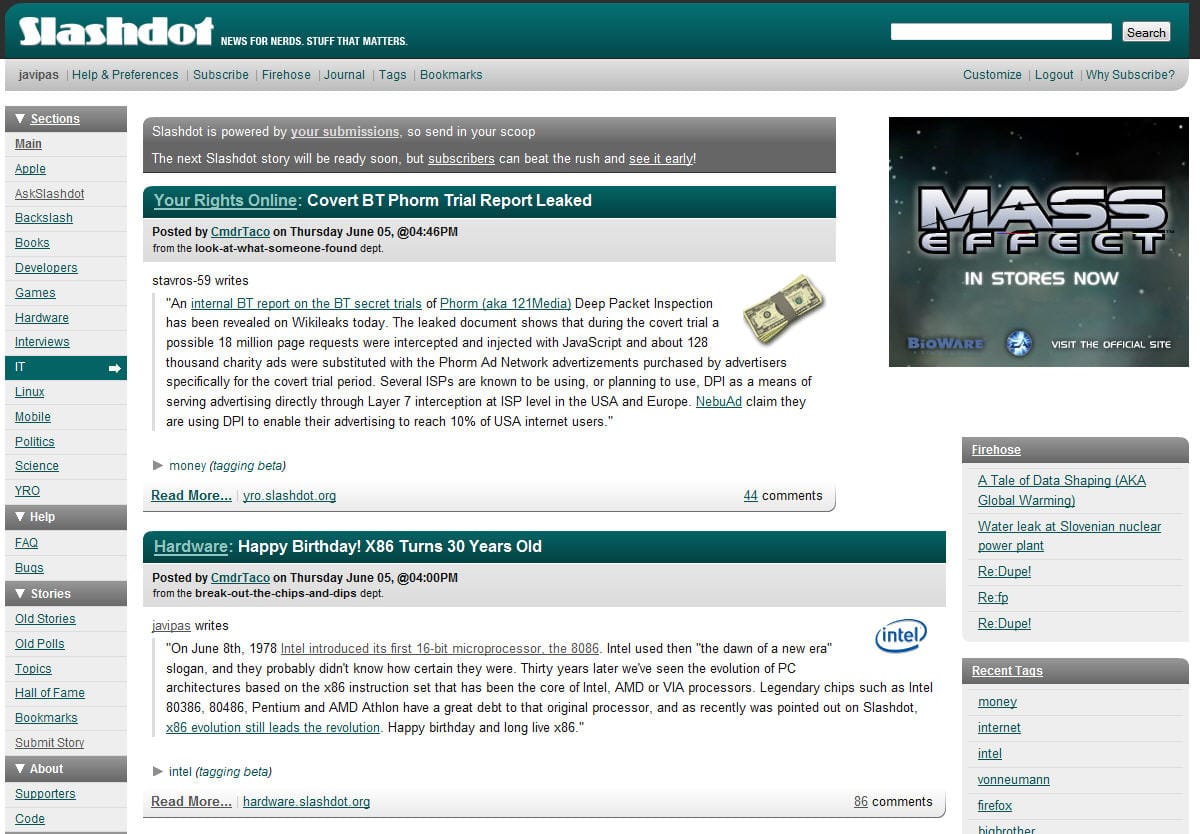
Task: Open the firefox recent tag
Action: coord(995,805)
